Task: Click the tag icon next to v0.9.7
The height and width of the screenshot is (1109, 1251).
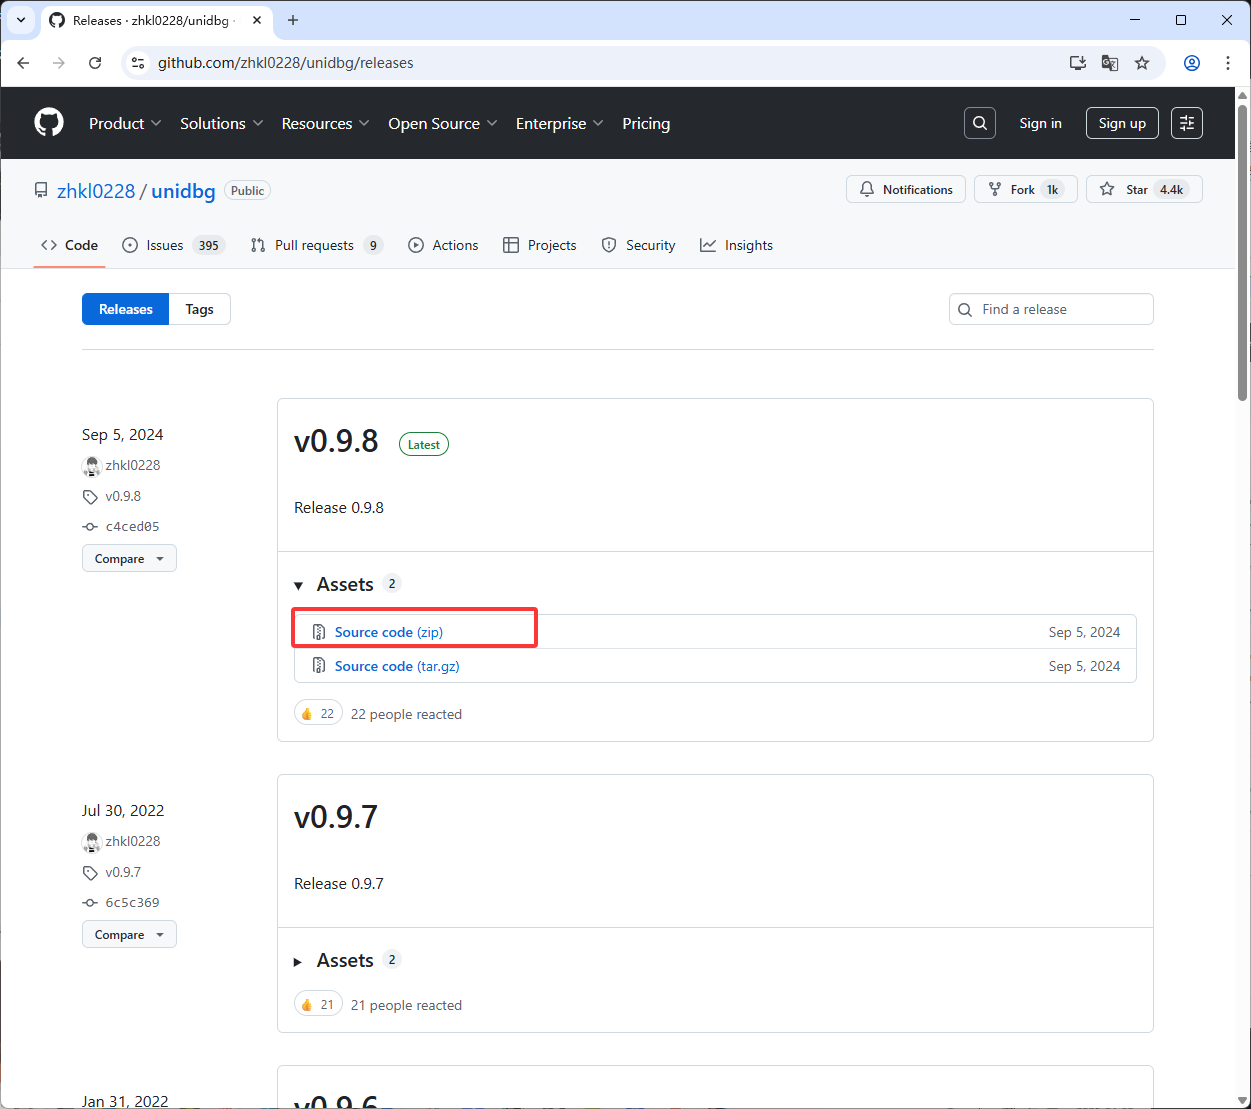Action: pos(90,873)
